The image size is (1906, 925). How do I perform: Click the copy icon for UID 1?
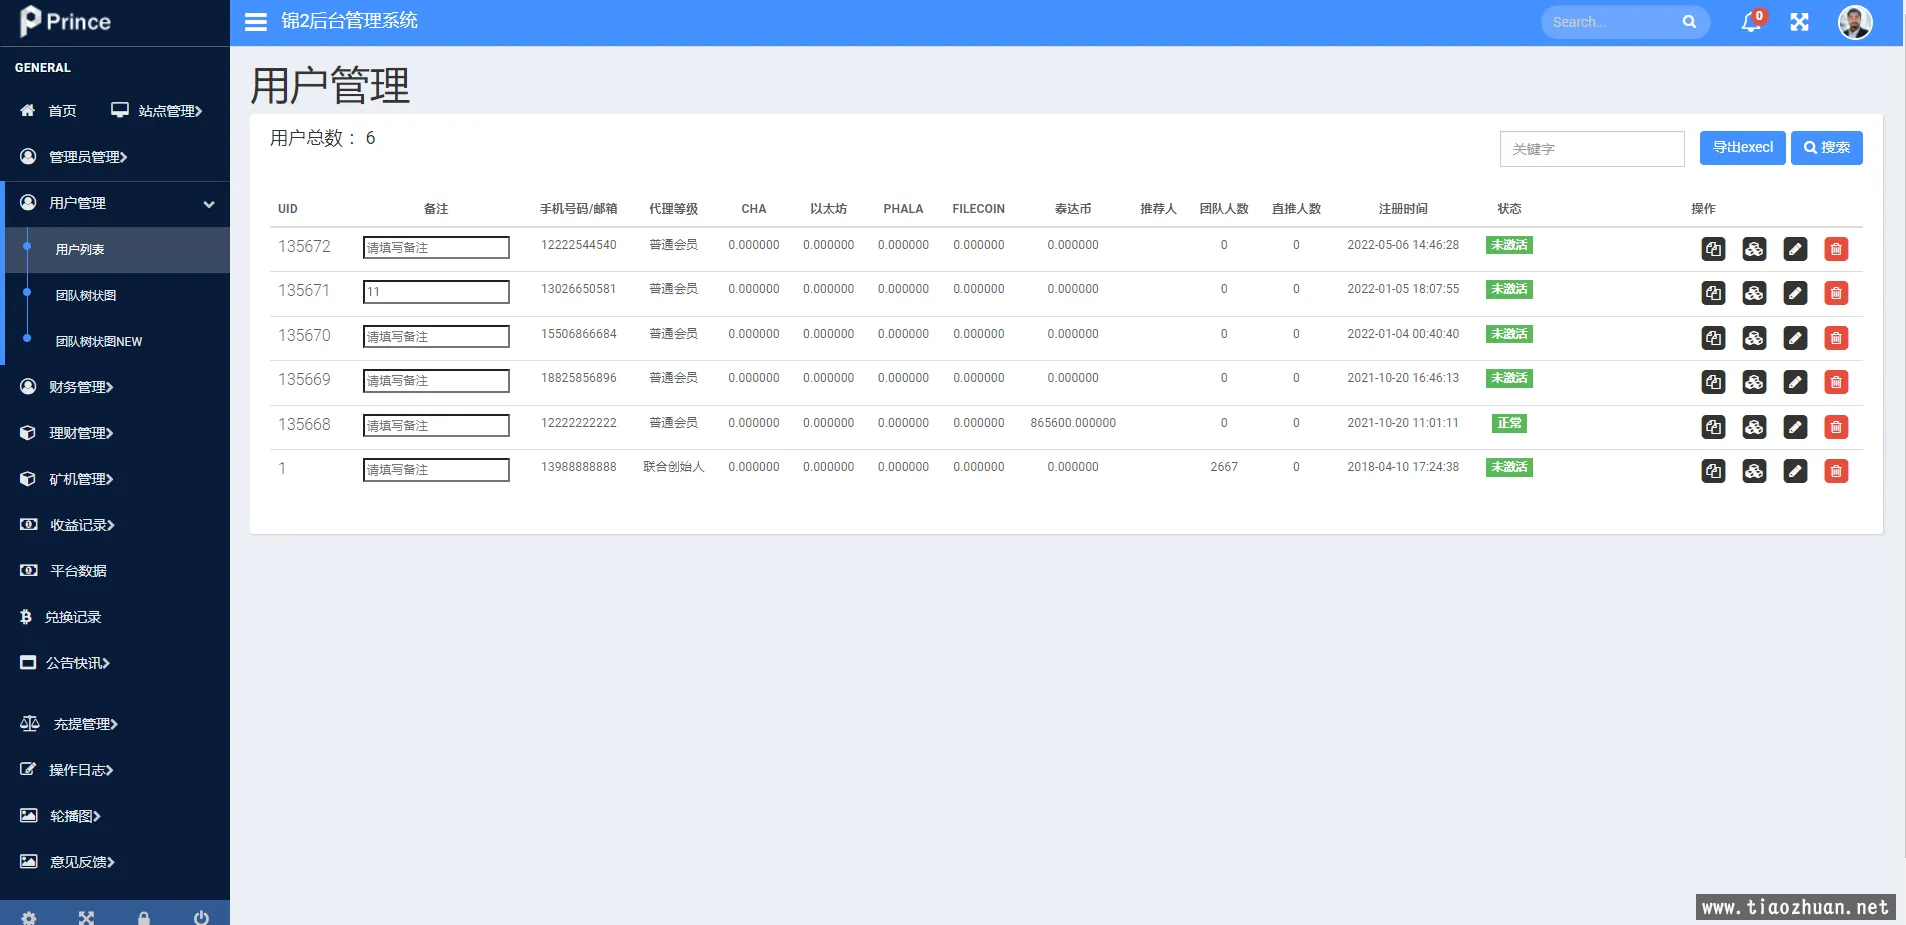coord(1713,471)
